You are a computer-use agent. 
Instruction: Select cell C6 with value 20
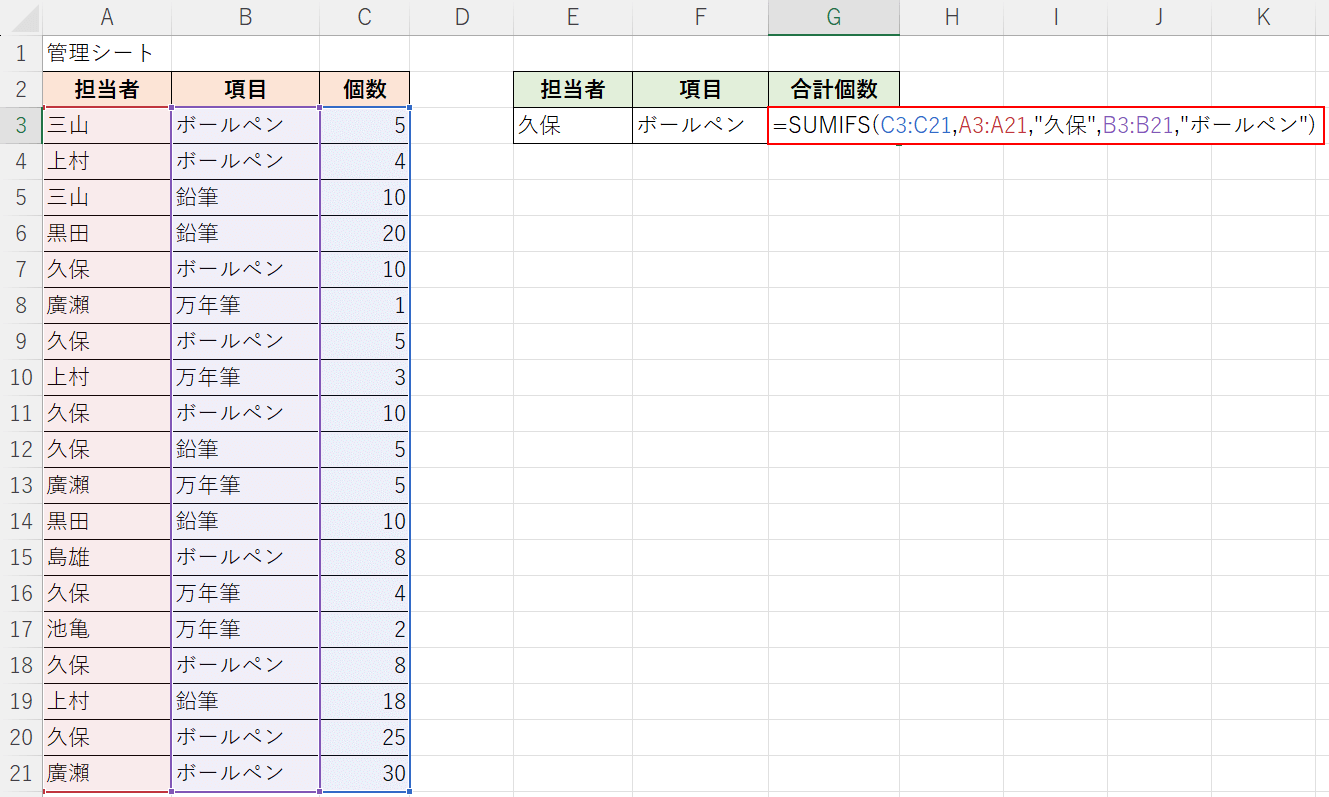[x=365, y=233]
